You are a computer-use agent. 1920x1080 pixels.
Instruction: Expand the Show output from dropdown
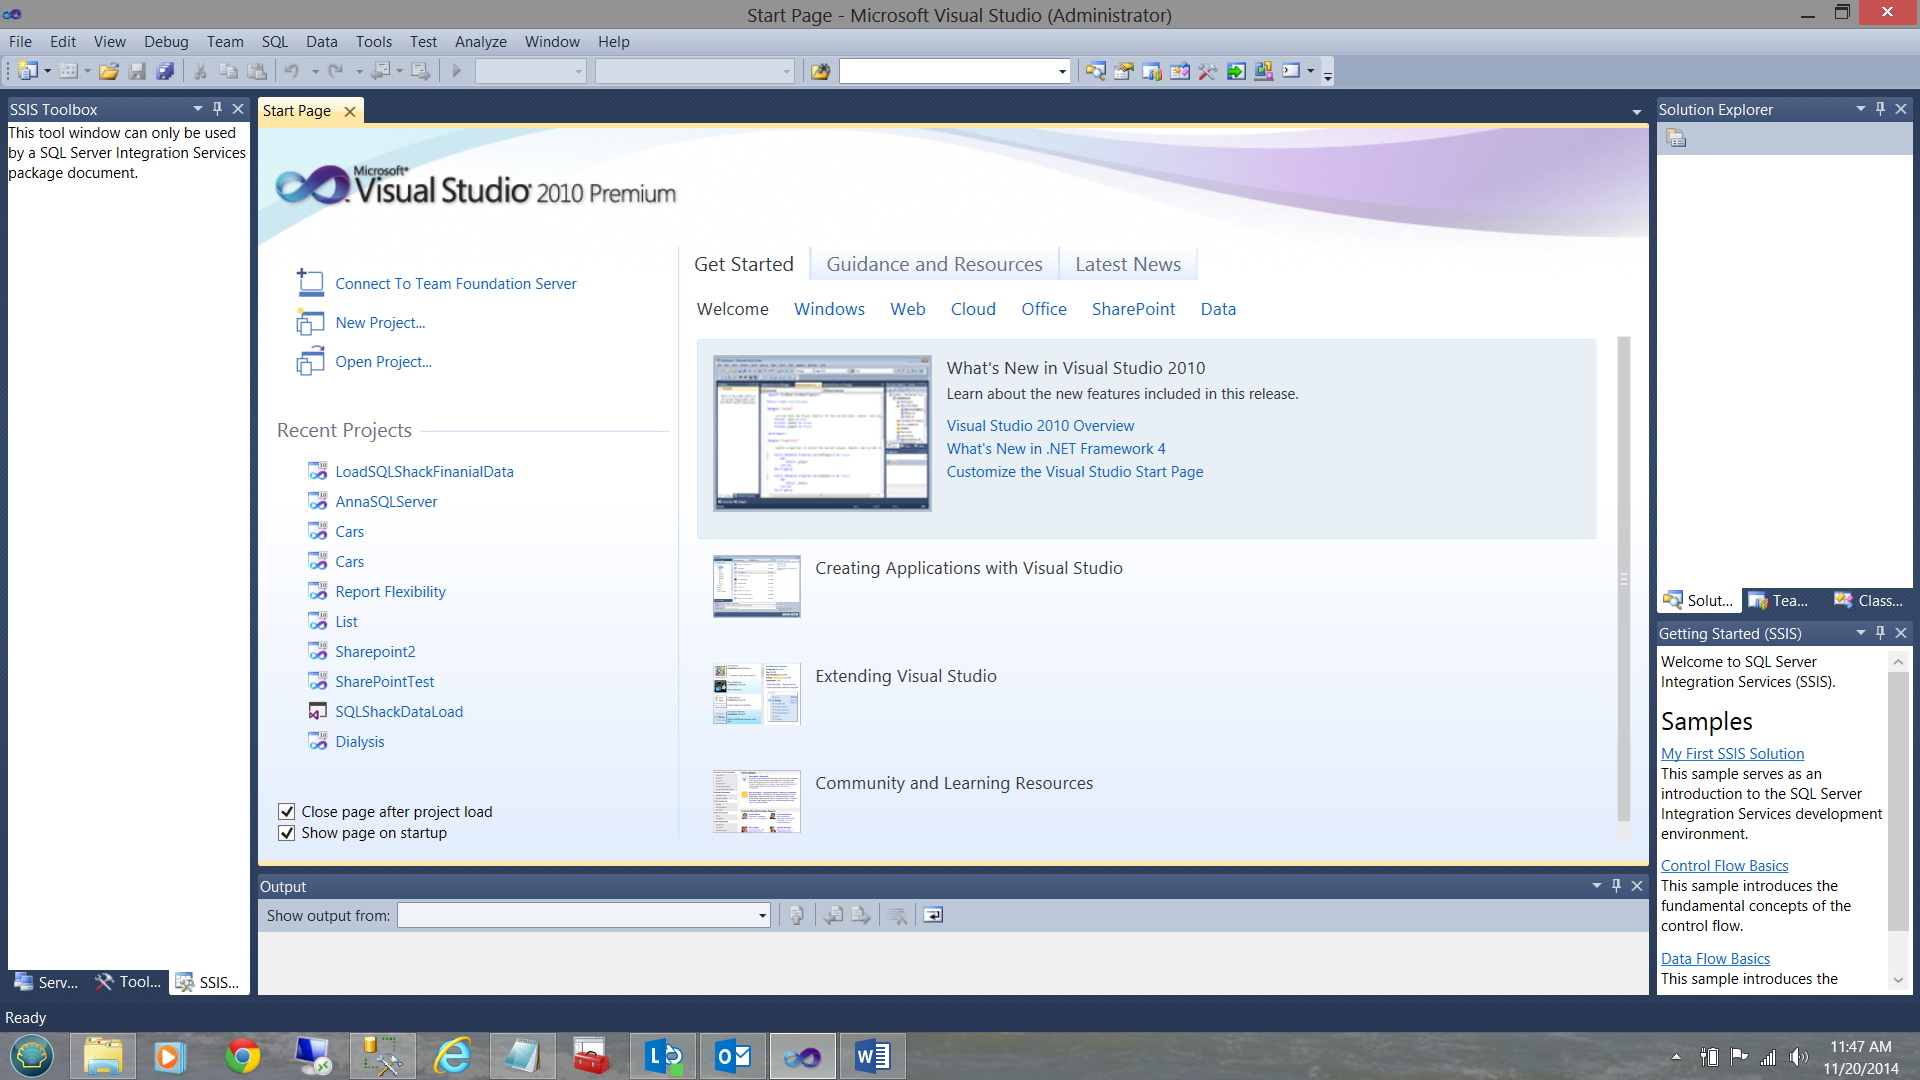pyautogui.click(x=762, y=915)
